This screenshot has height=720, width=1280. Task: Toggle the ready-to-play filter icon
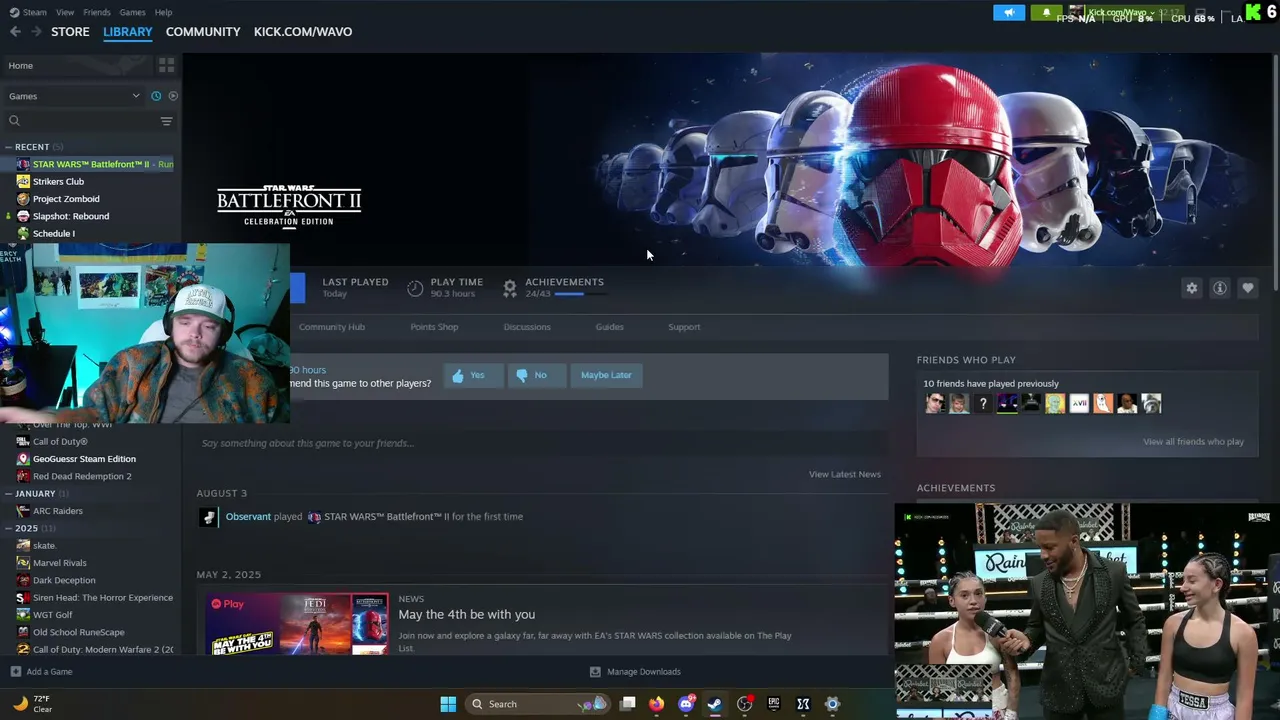click(173, 96)
